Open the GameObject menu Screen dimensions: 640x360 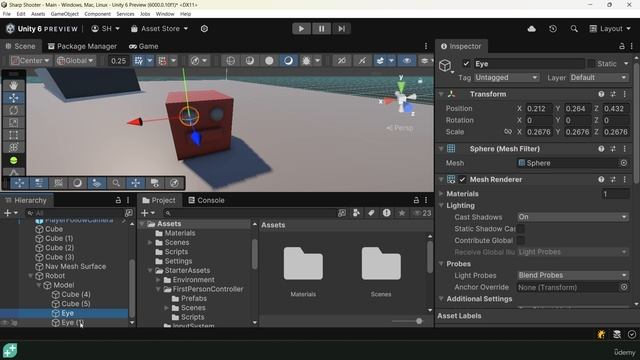(x=64, y=14)
